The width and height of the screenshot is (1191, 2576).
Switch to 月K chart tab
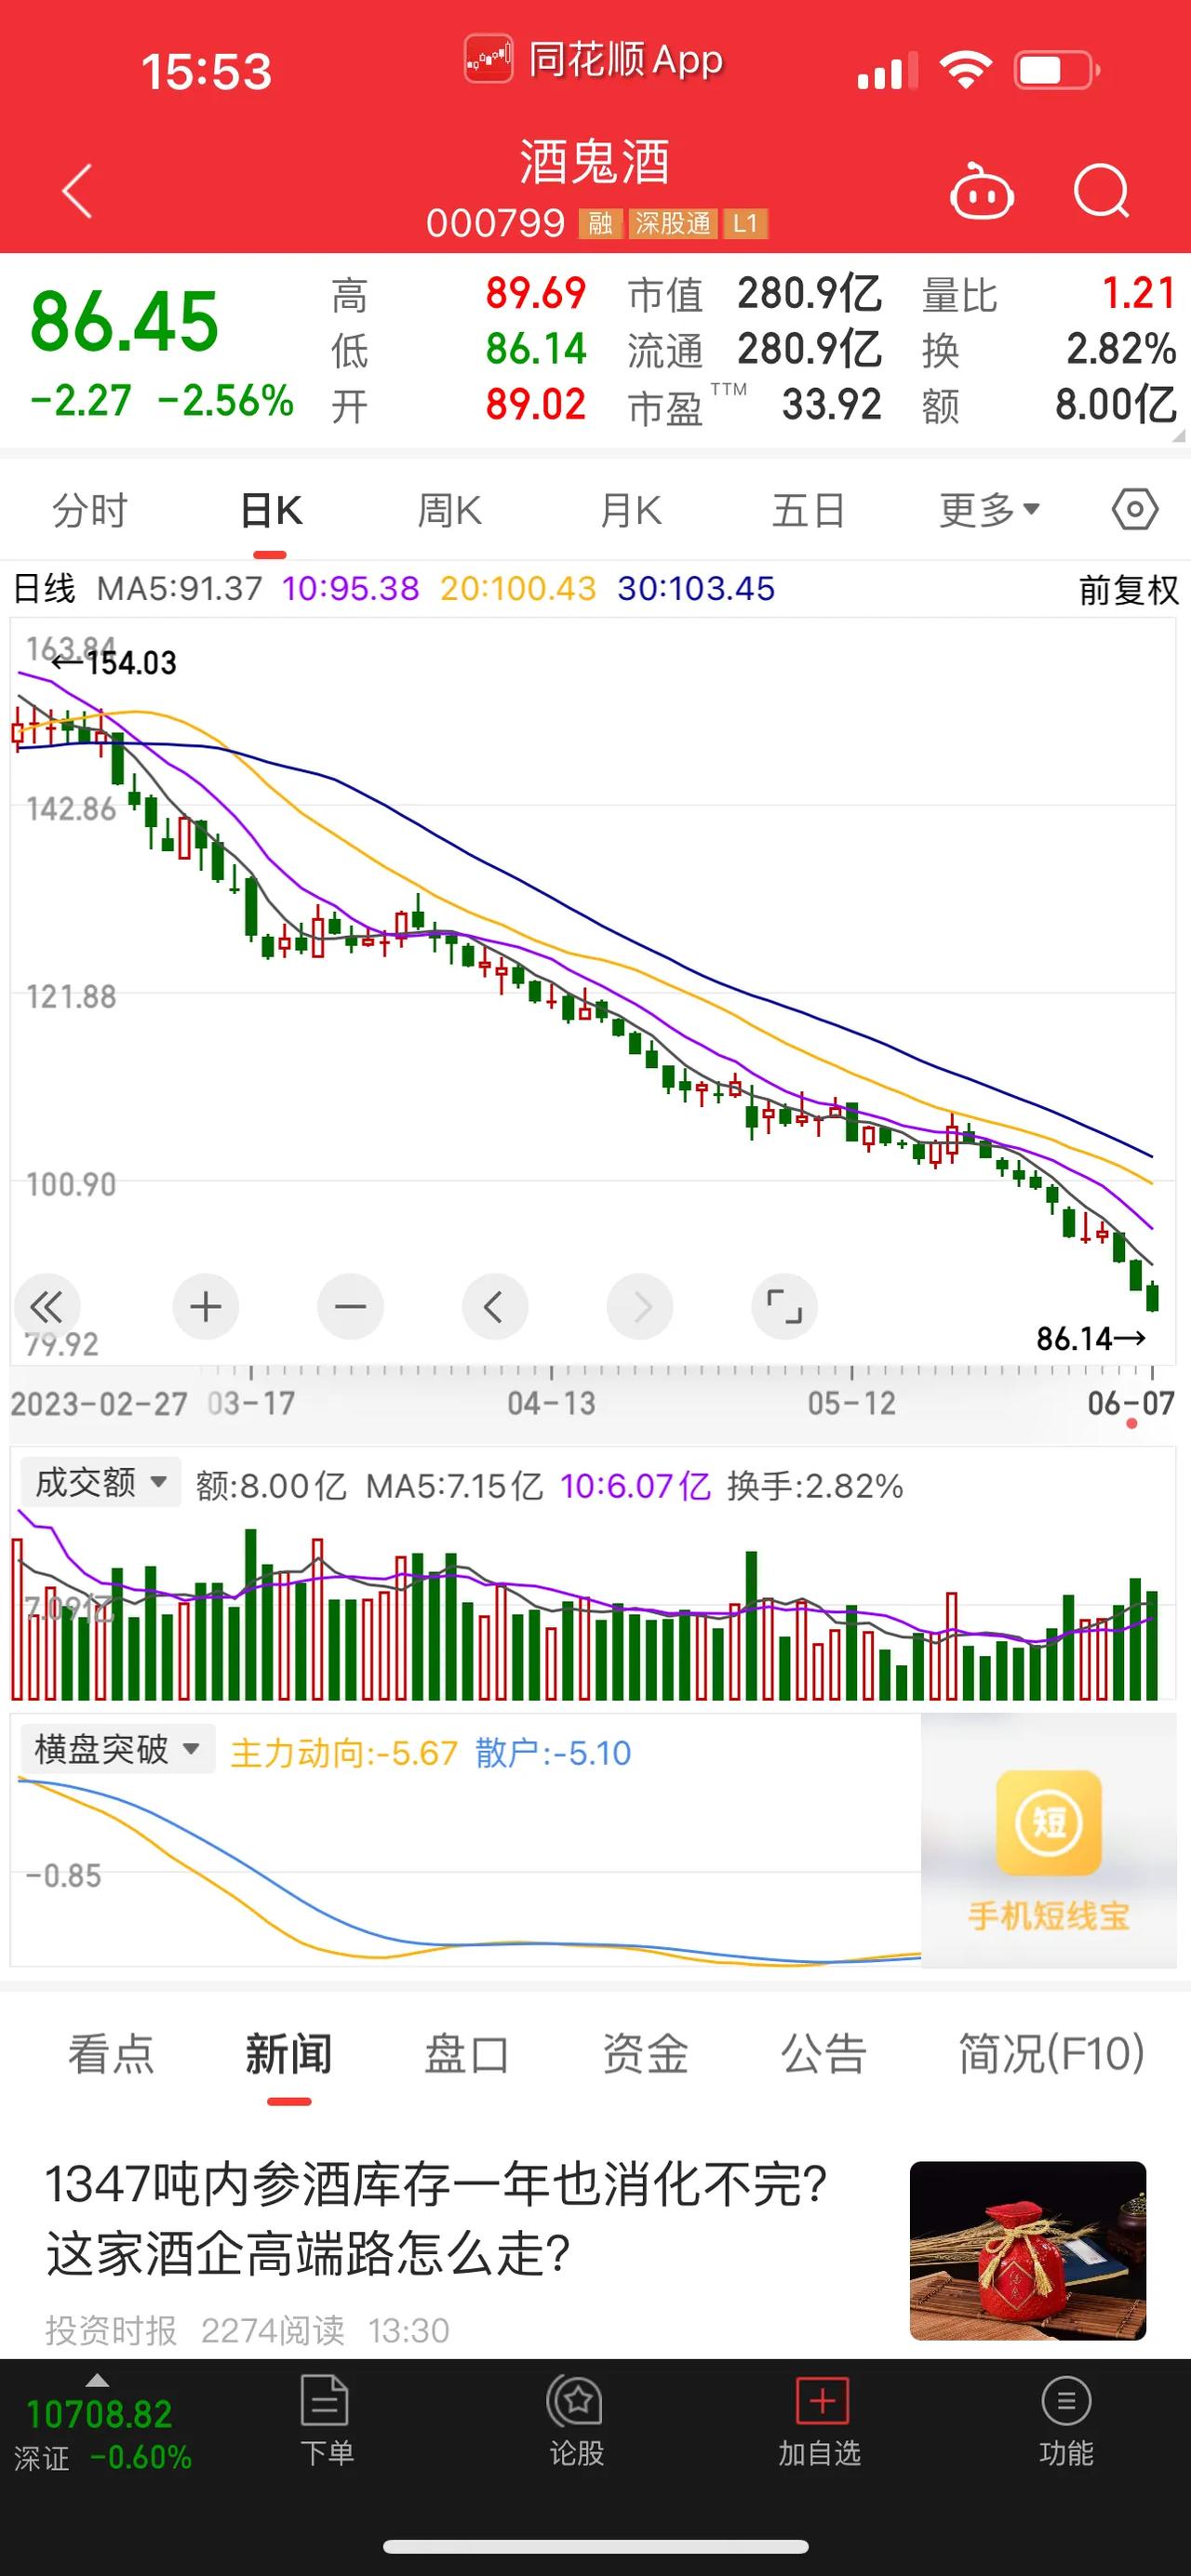pyautogui.click(x=630, y=510)
